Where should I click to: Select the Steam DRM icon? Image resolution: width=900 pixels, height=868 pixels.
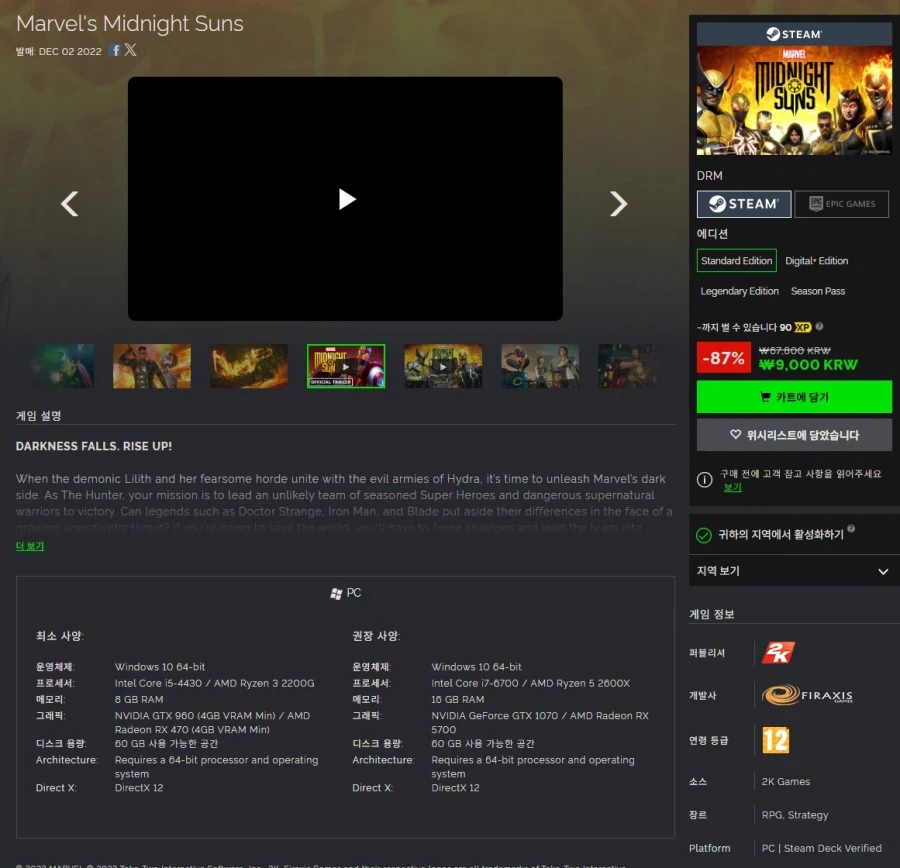point(743,204)
